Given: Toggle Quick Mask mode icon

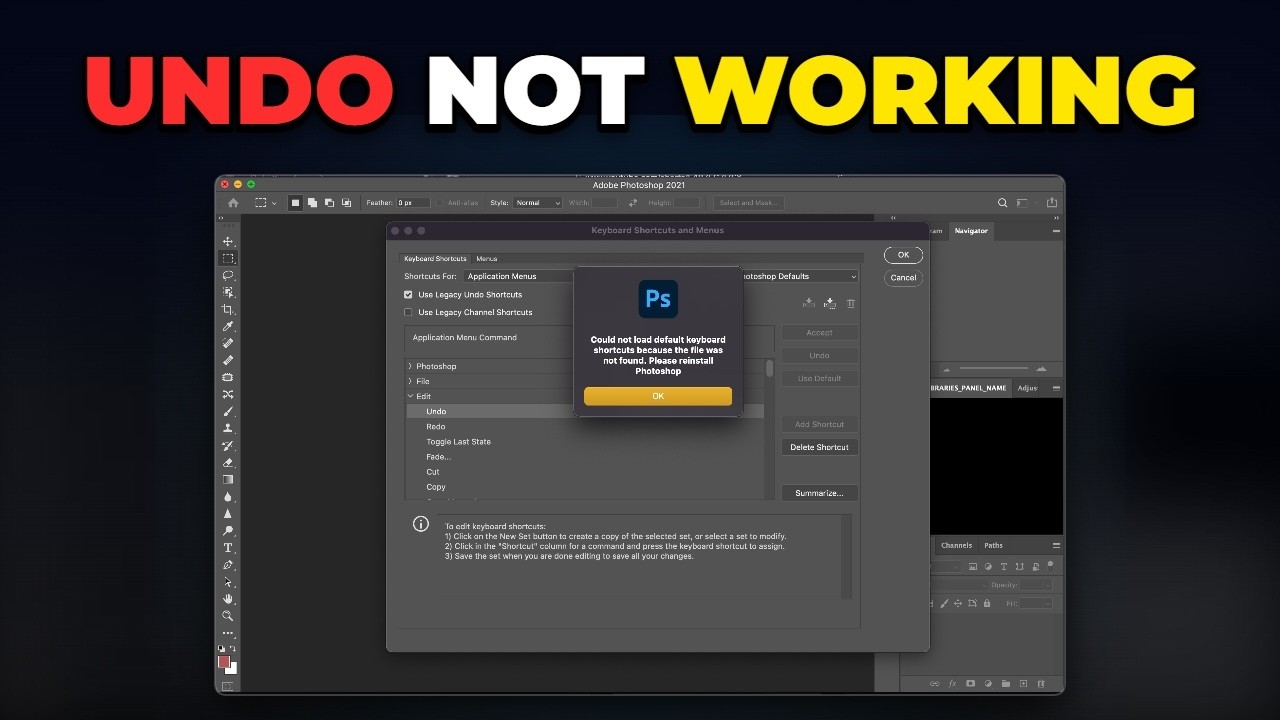Looking at the screenshot, I should (x=227, y=686).
